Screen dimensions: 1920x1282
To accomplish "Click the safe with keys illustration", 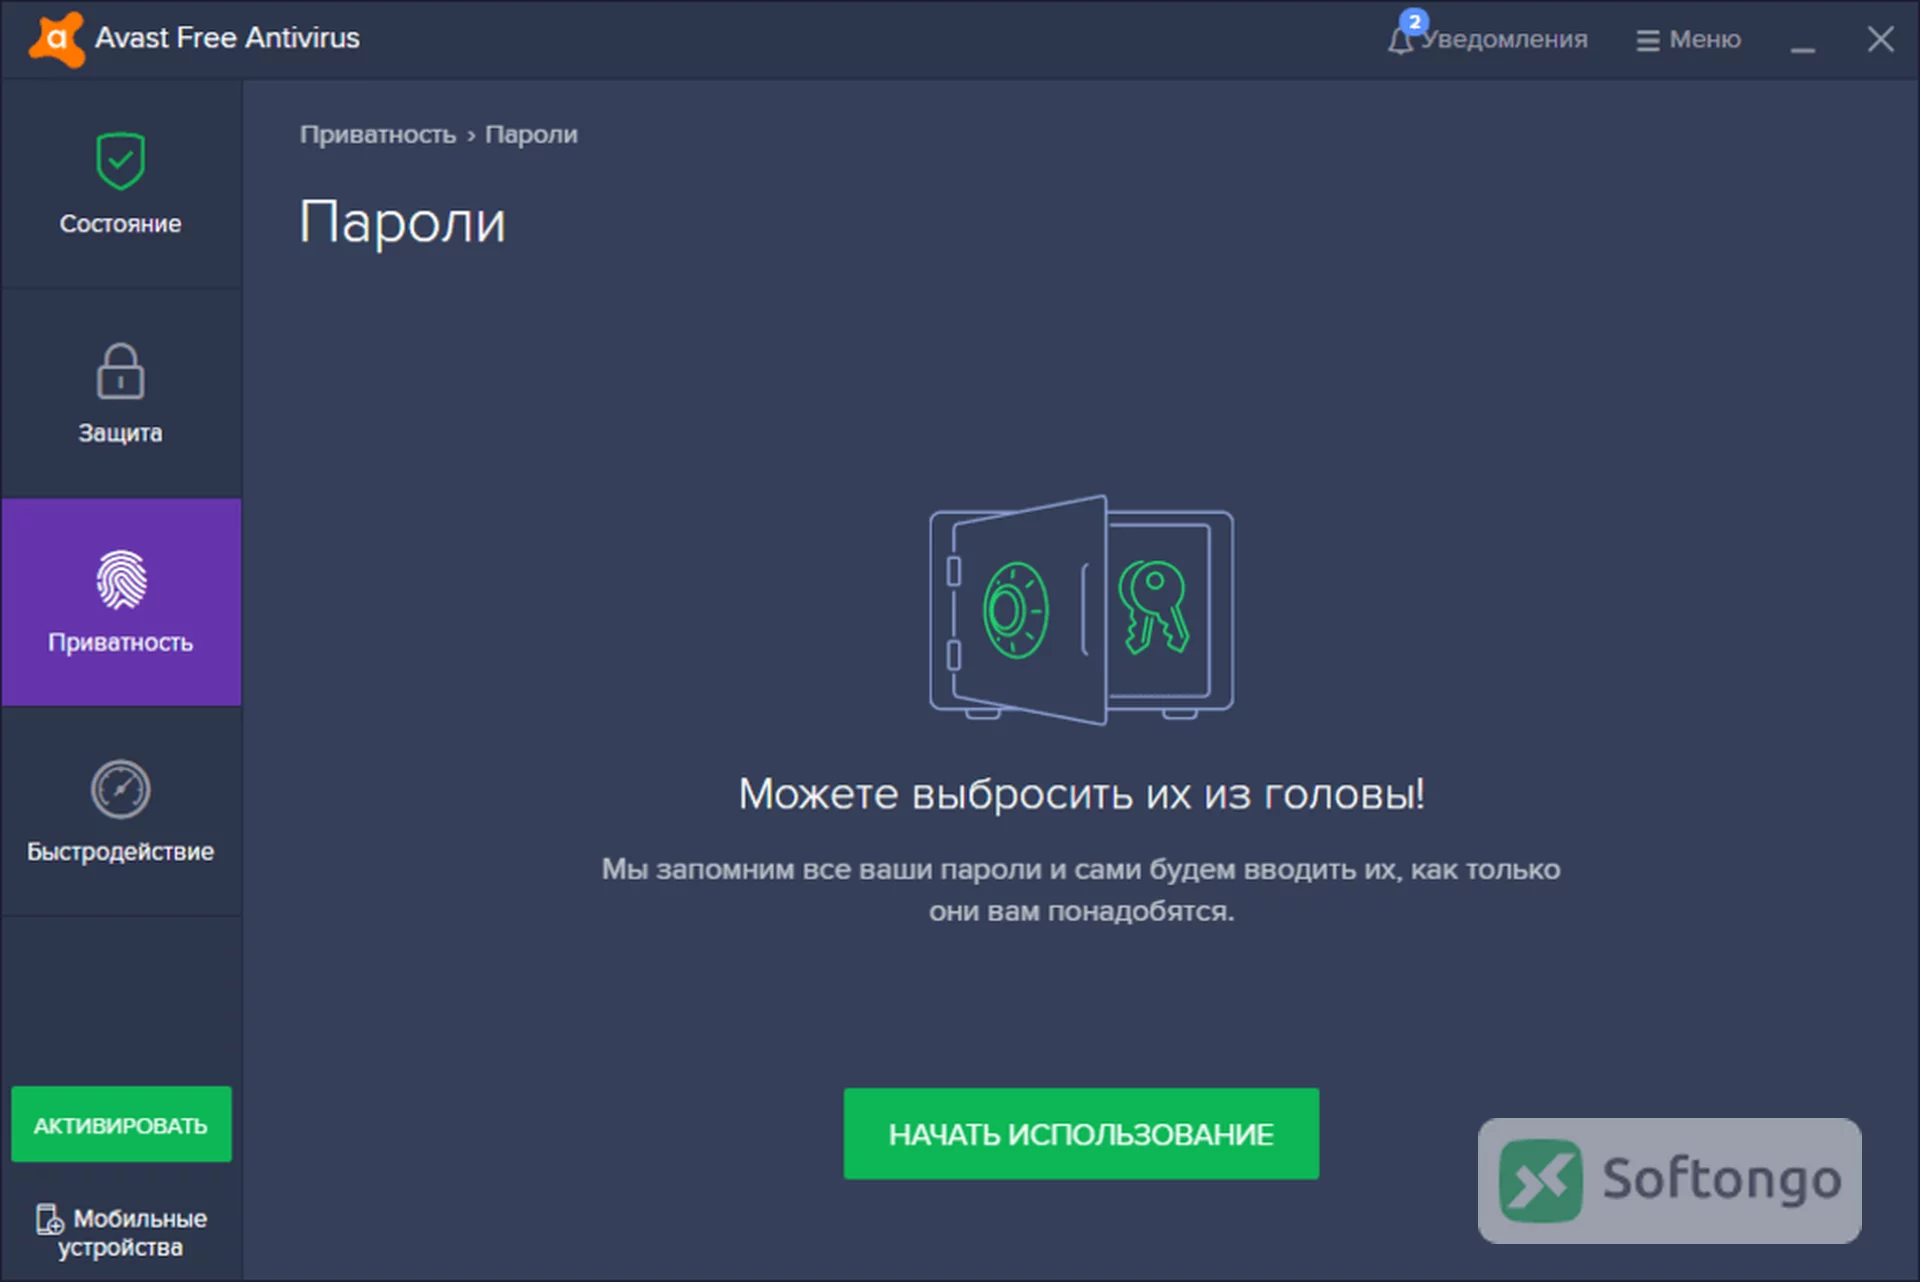I will [x=1081, y=609].
